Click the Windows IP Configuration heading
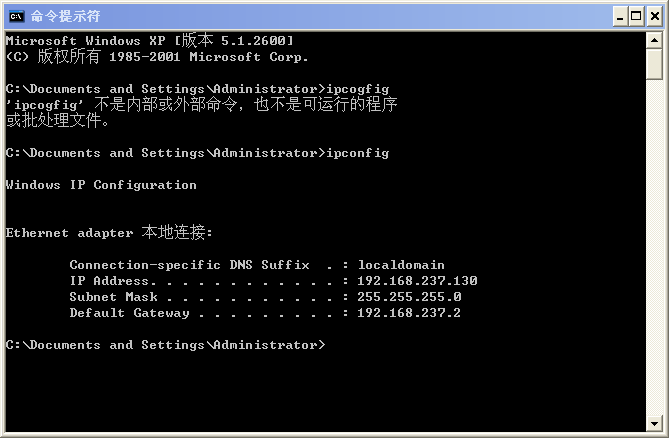The width and height of the screenshot is (669, 438). (101, 185)
